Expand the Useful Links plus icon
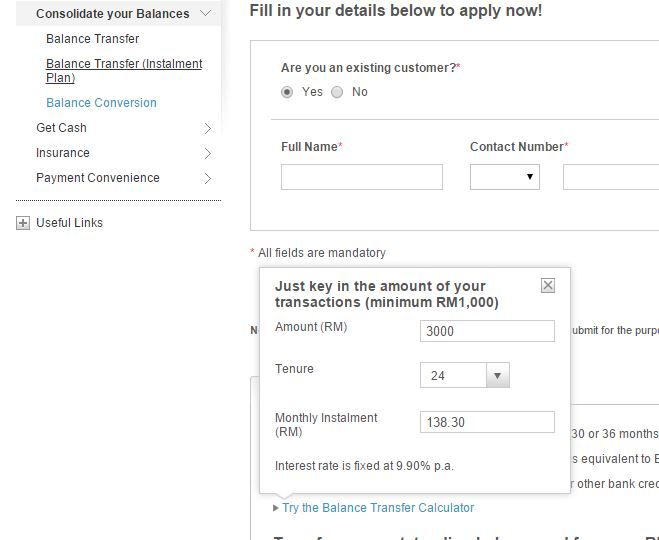This screenshot has height=540, width=659. pyautogui.click(x=23, y=223)
